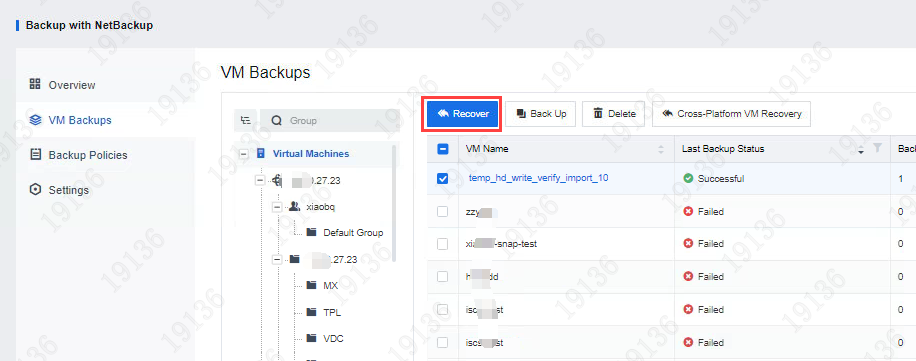Click the VDC folder icon
The image size is (916, 361).
[312, 338]
